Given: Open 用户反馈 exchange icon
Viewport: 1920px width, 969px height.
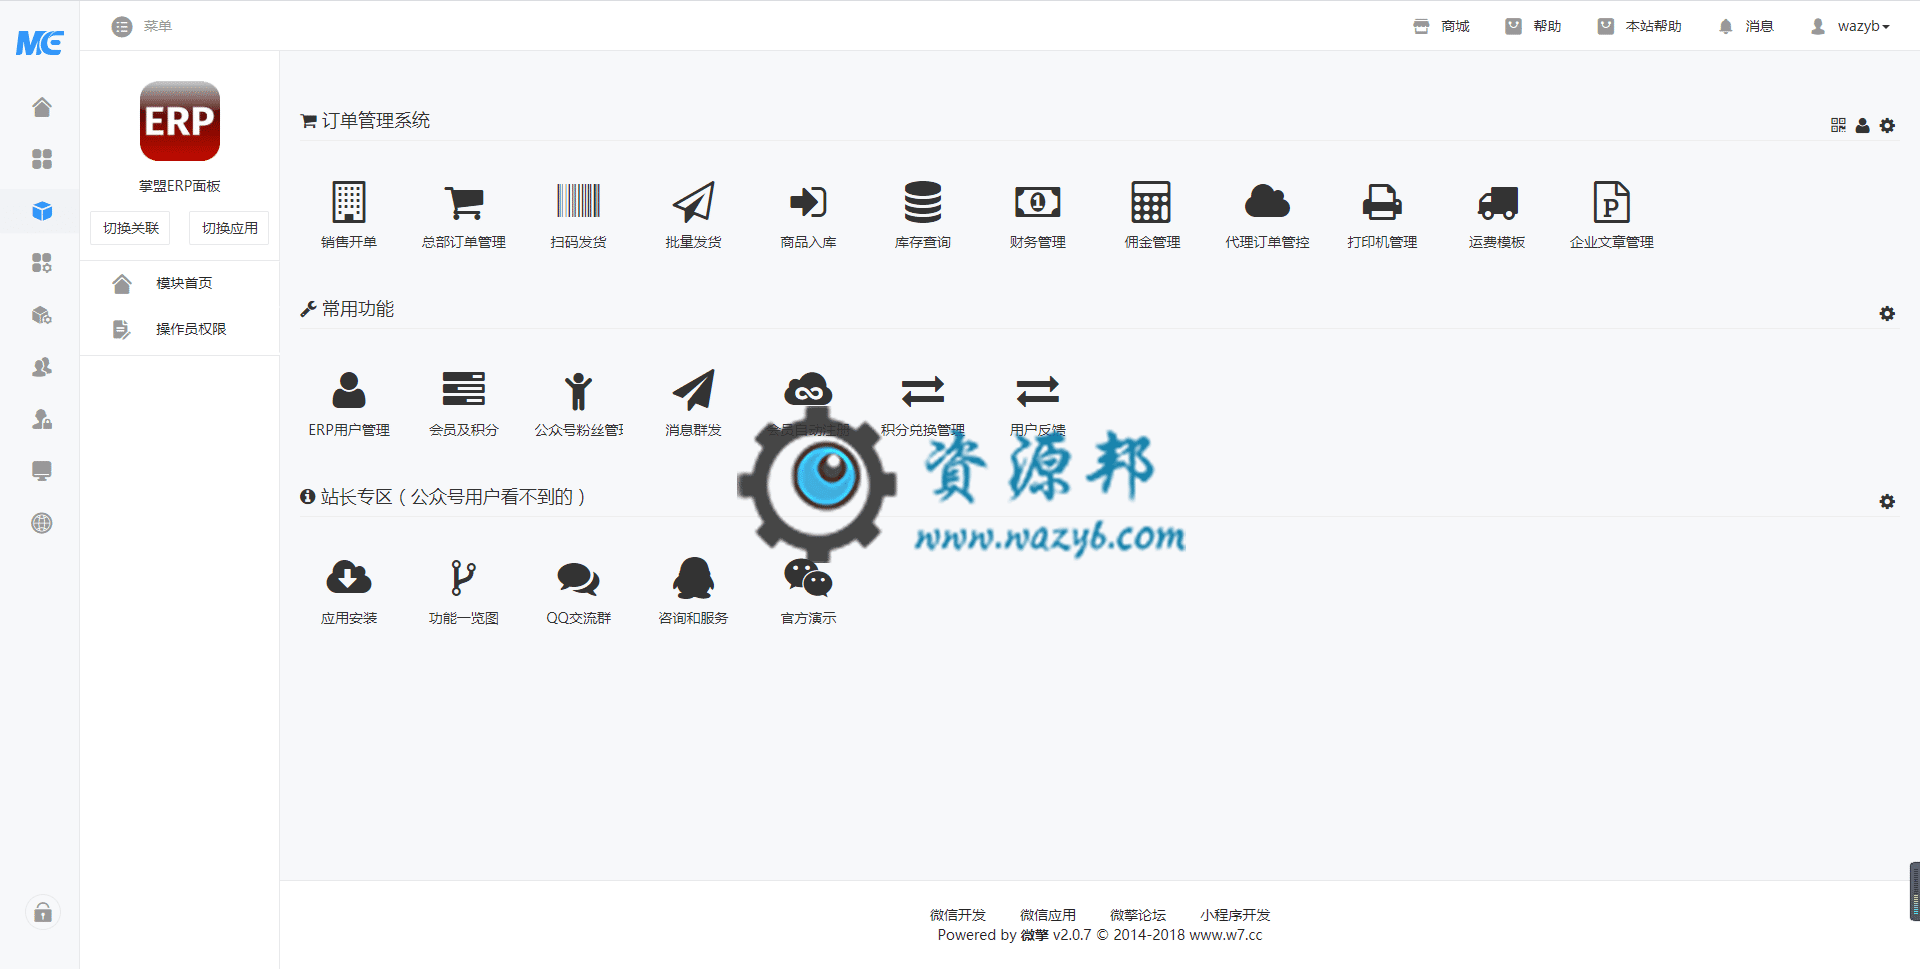Looking at the screenshot, I should tap(1038, 391).
